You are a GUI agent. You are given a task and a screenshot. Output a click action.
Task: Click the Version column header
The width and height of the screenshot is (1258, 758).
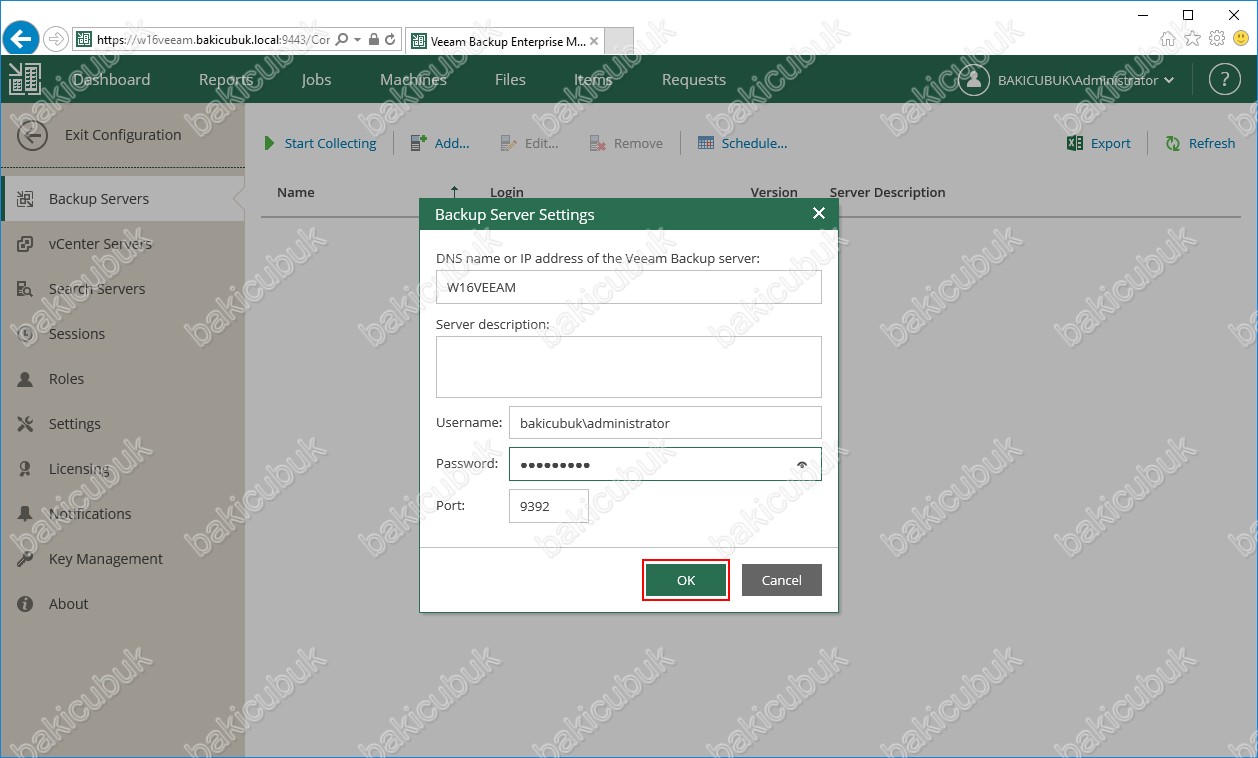click(774, 192)
